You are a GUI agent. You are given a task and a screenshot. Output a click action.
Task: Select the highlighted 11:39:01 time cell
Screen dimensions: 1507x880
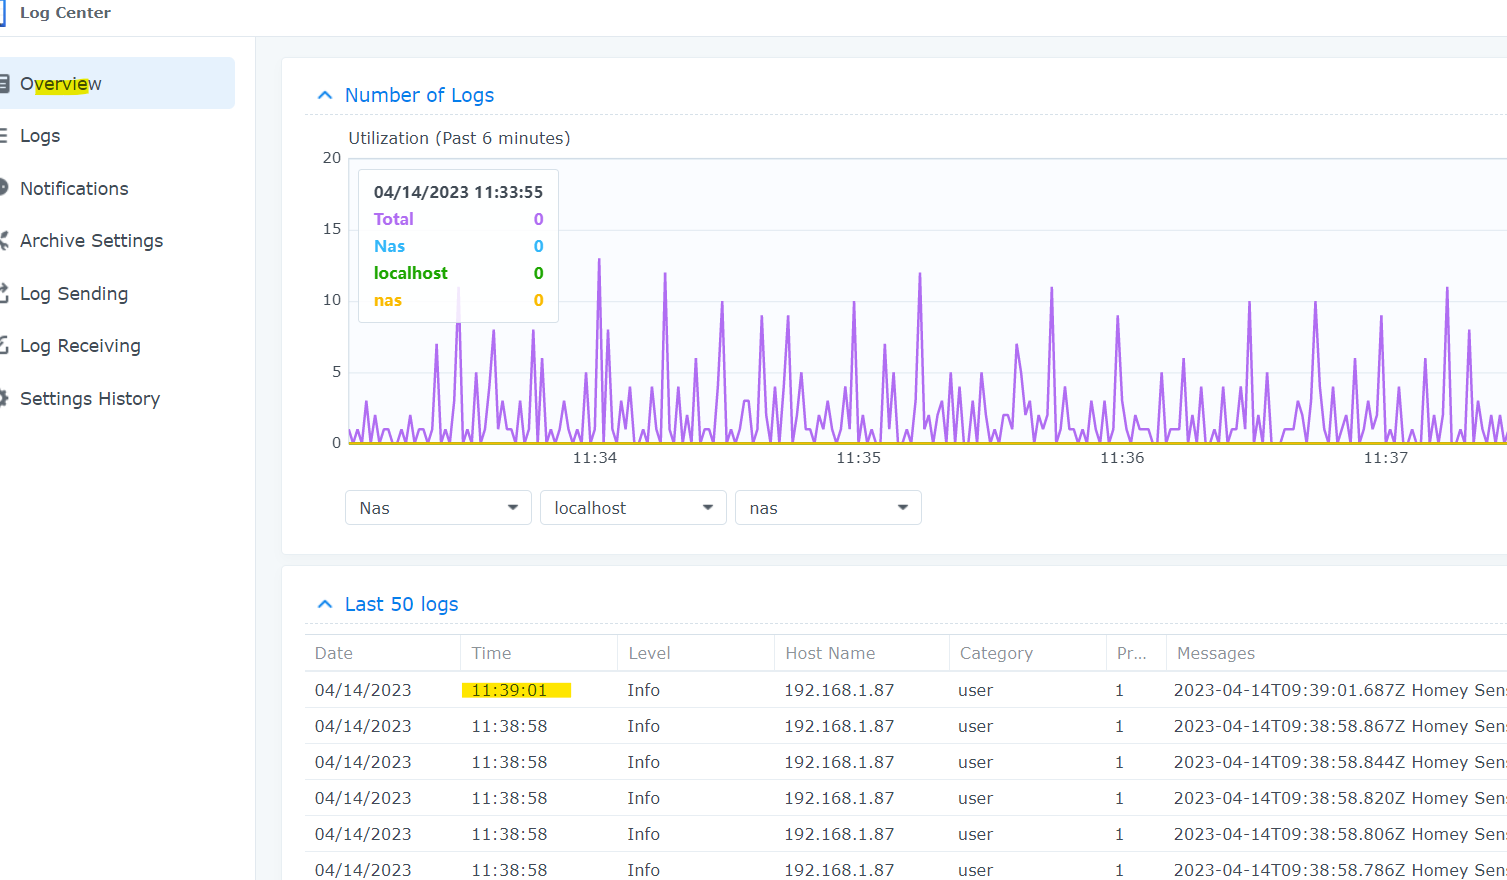pos(510,690)
